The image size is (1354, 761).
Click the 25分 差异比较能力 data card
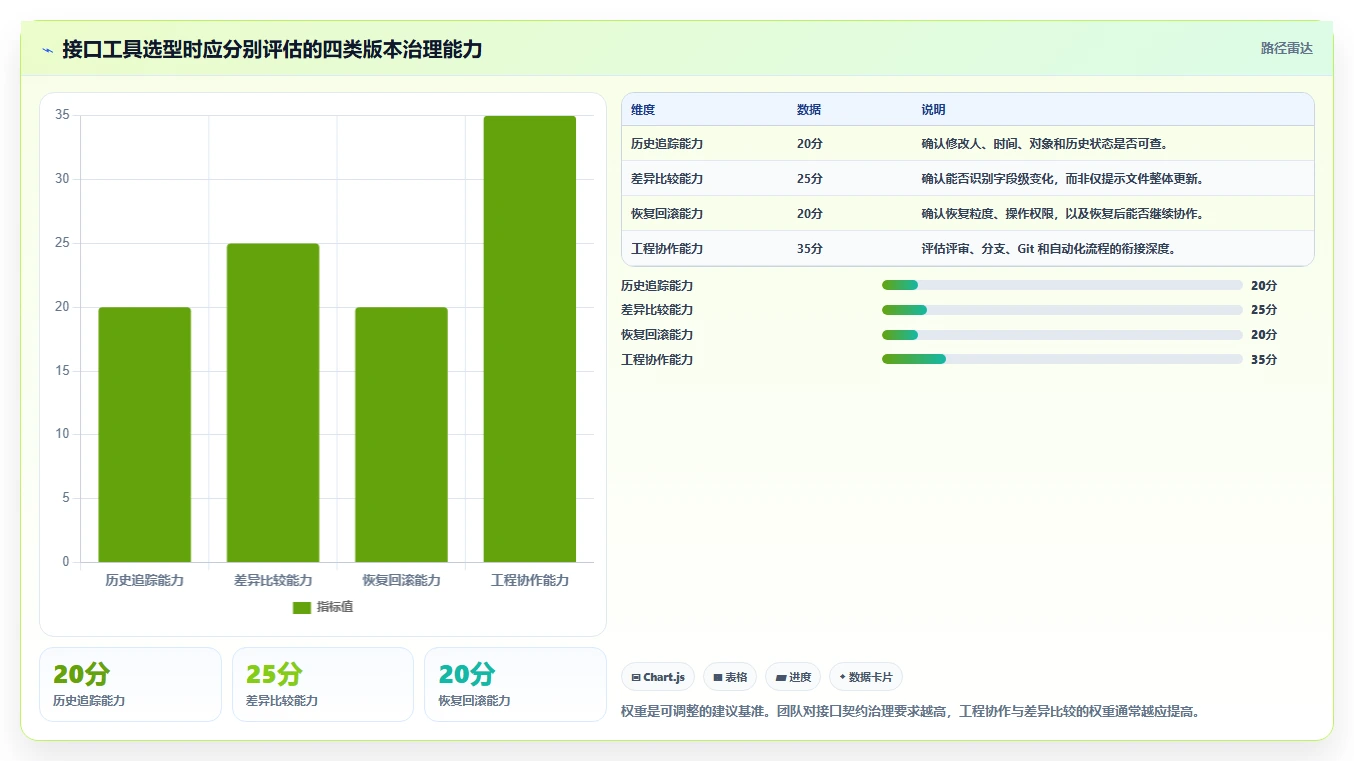coord(323,684)
